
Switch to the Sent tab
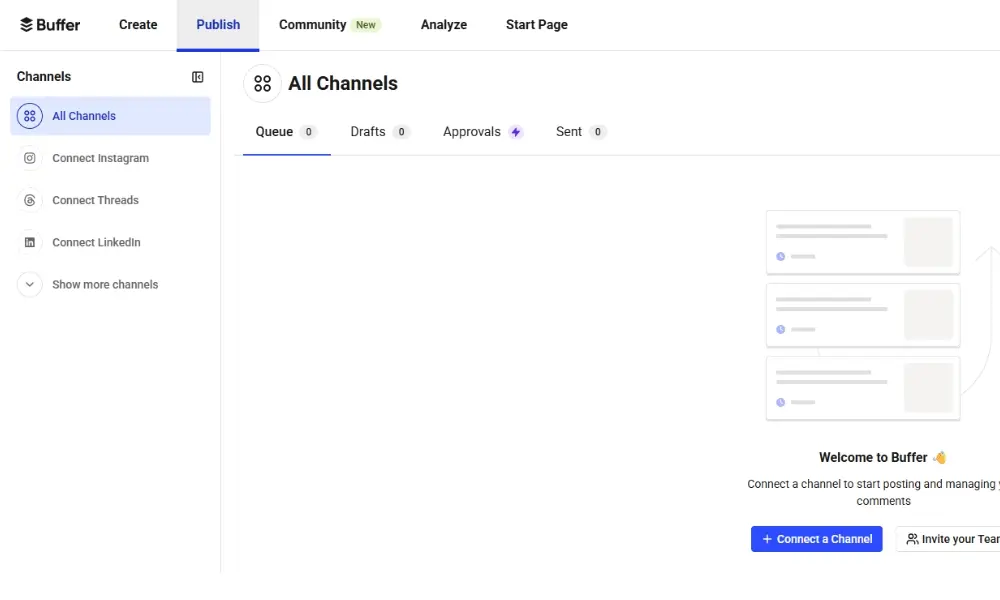coord(569,132)
